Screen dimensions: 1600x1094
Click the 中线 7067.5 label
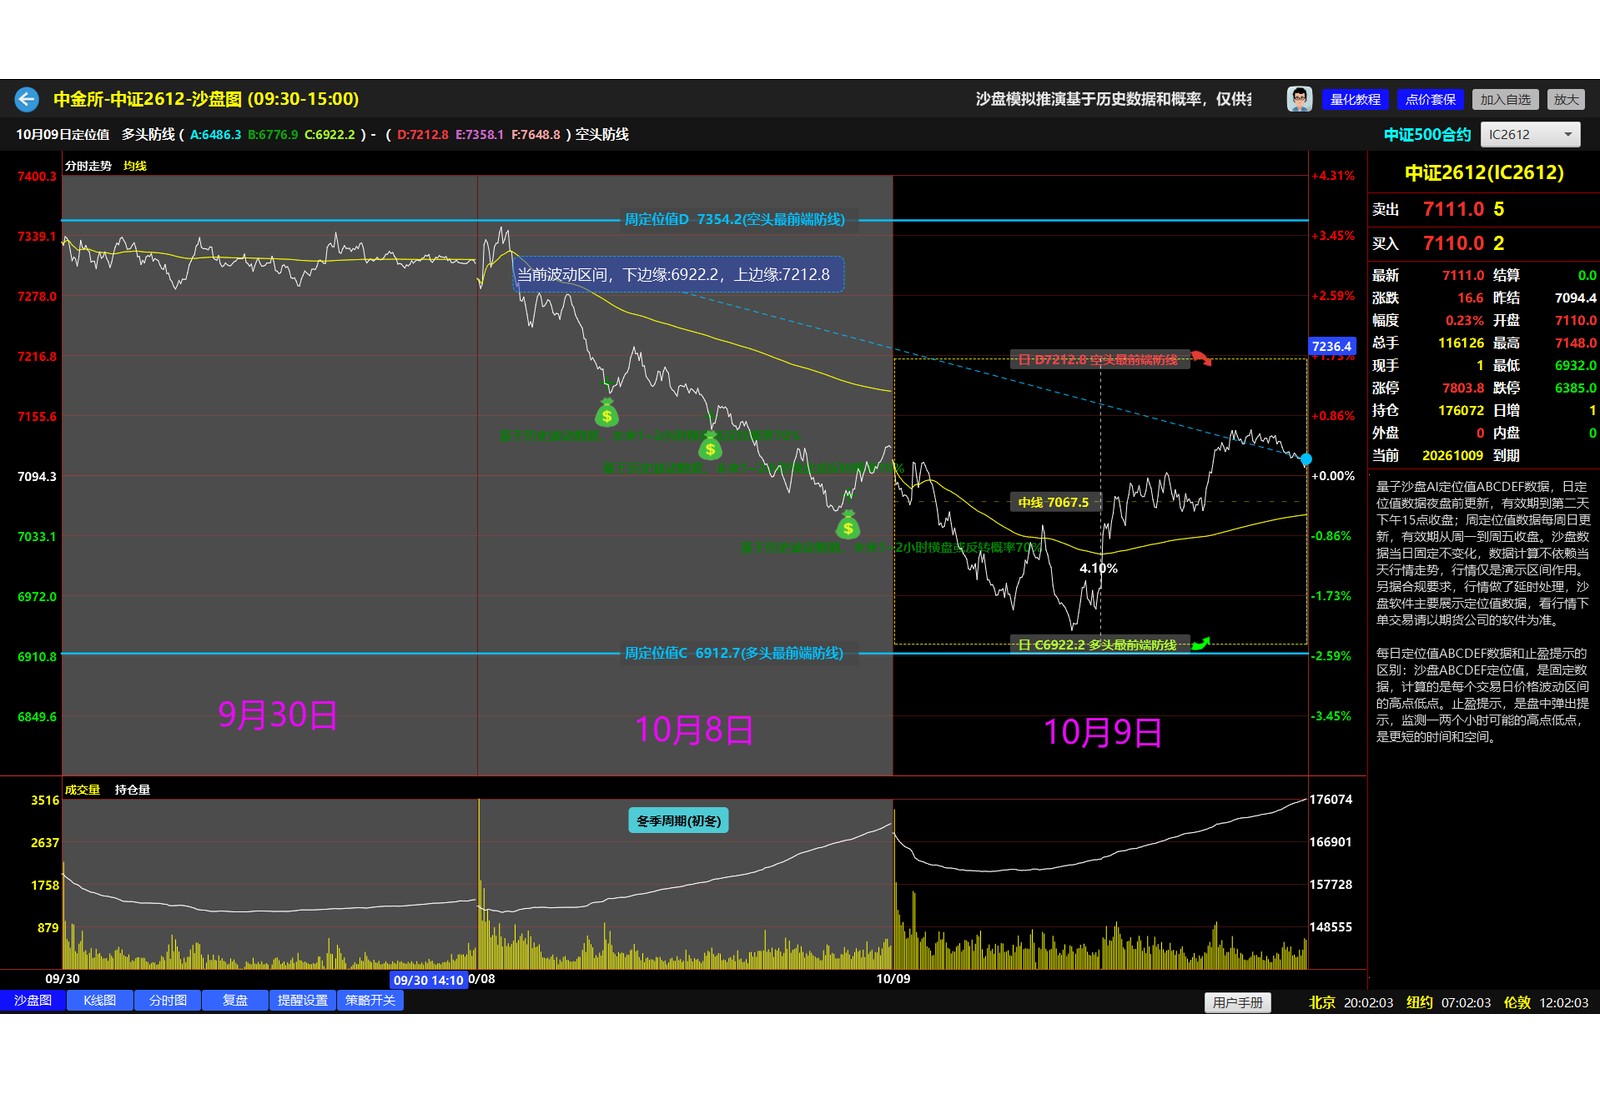1053,502
